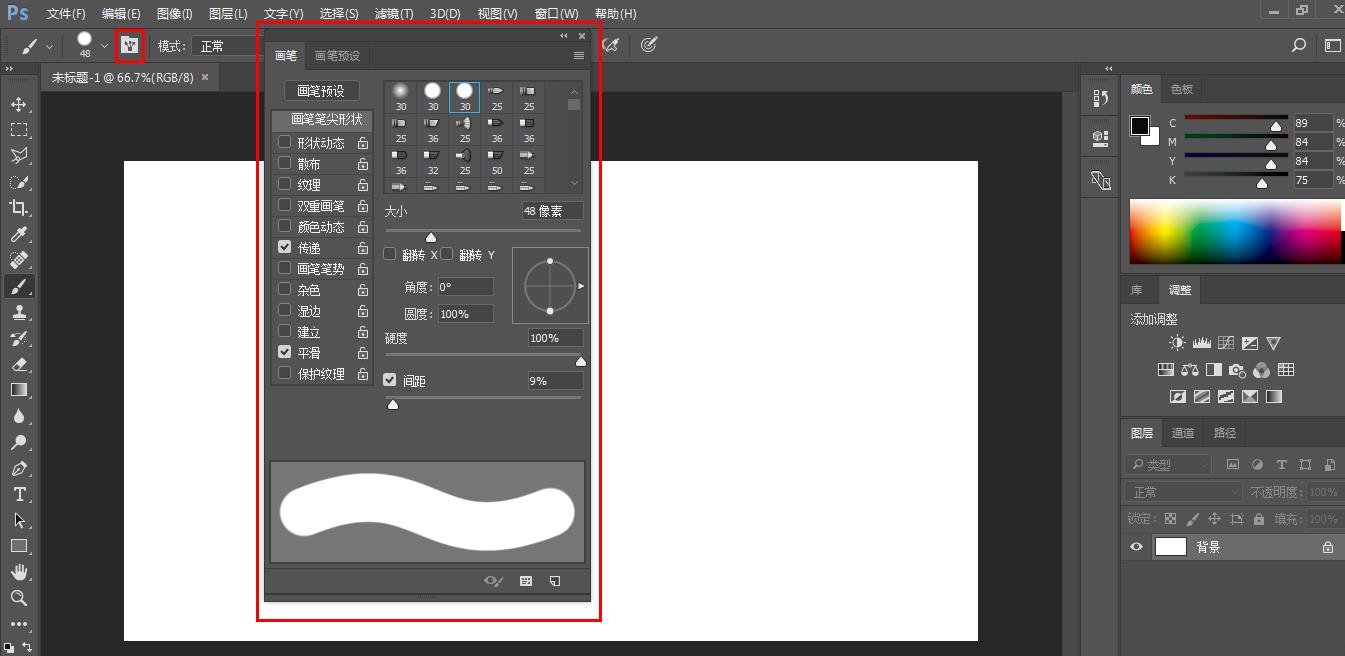Select the Move tool
1345x656 pixels.
coord(18,104)
